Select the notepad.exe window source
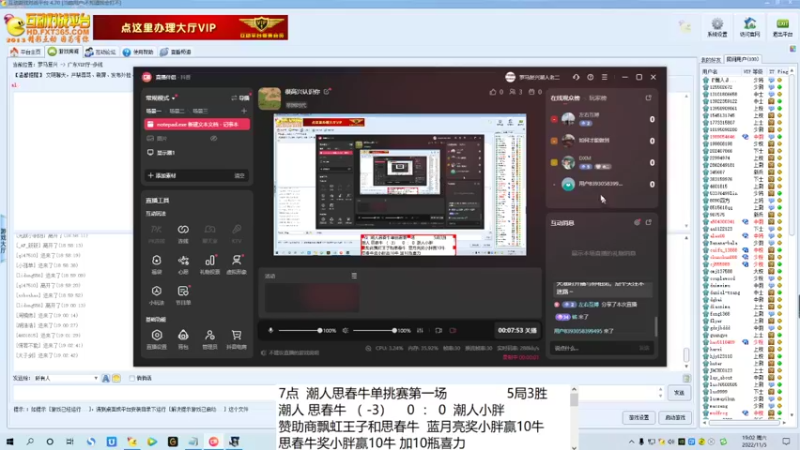This screenshot has height=450, width=800. click(x=197, y=124)
